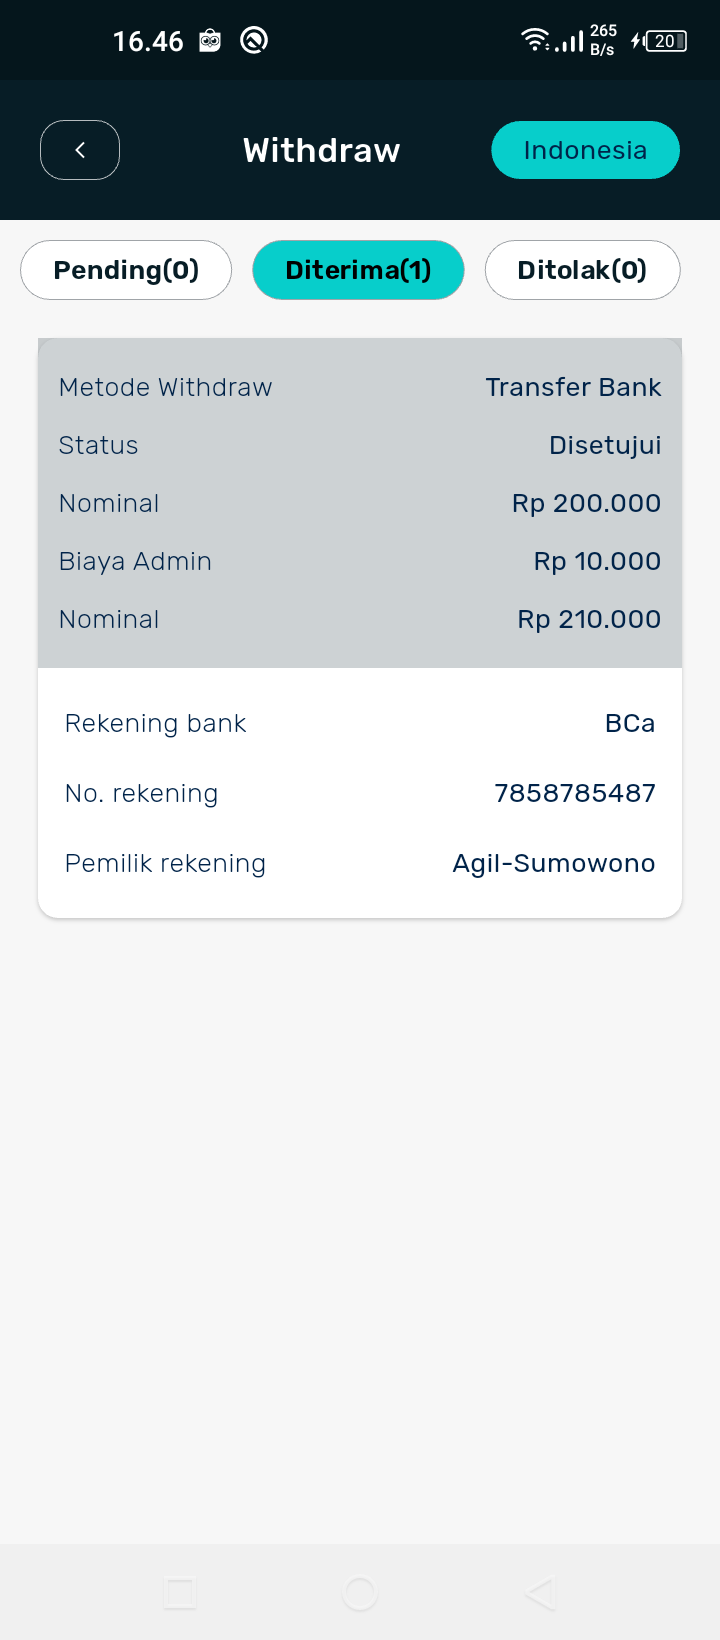The image size is (720, 1640).
Task: Switch to the Pending(0) tab
Action: coord(126,270)
